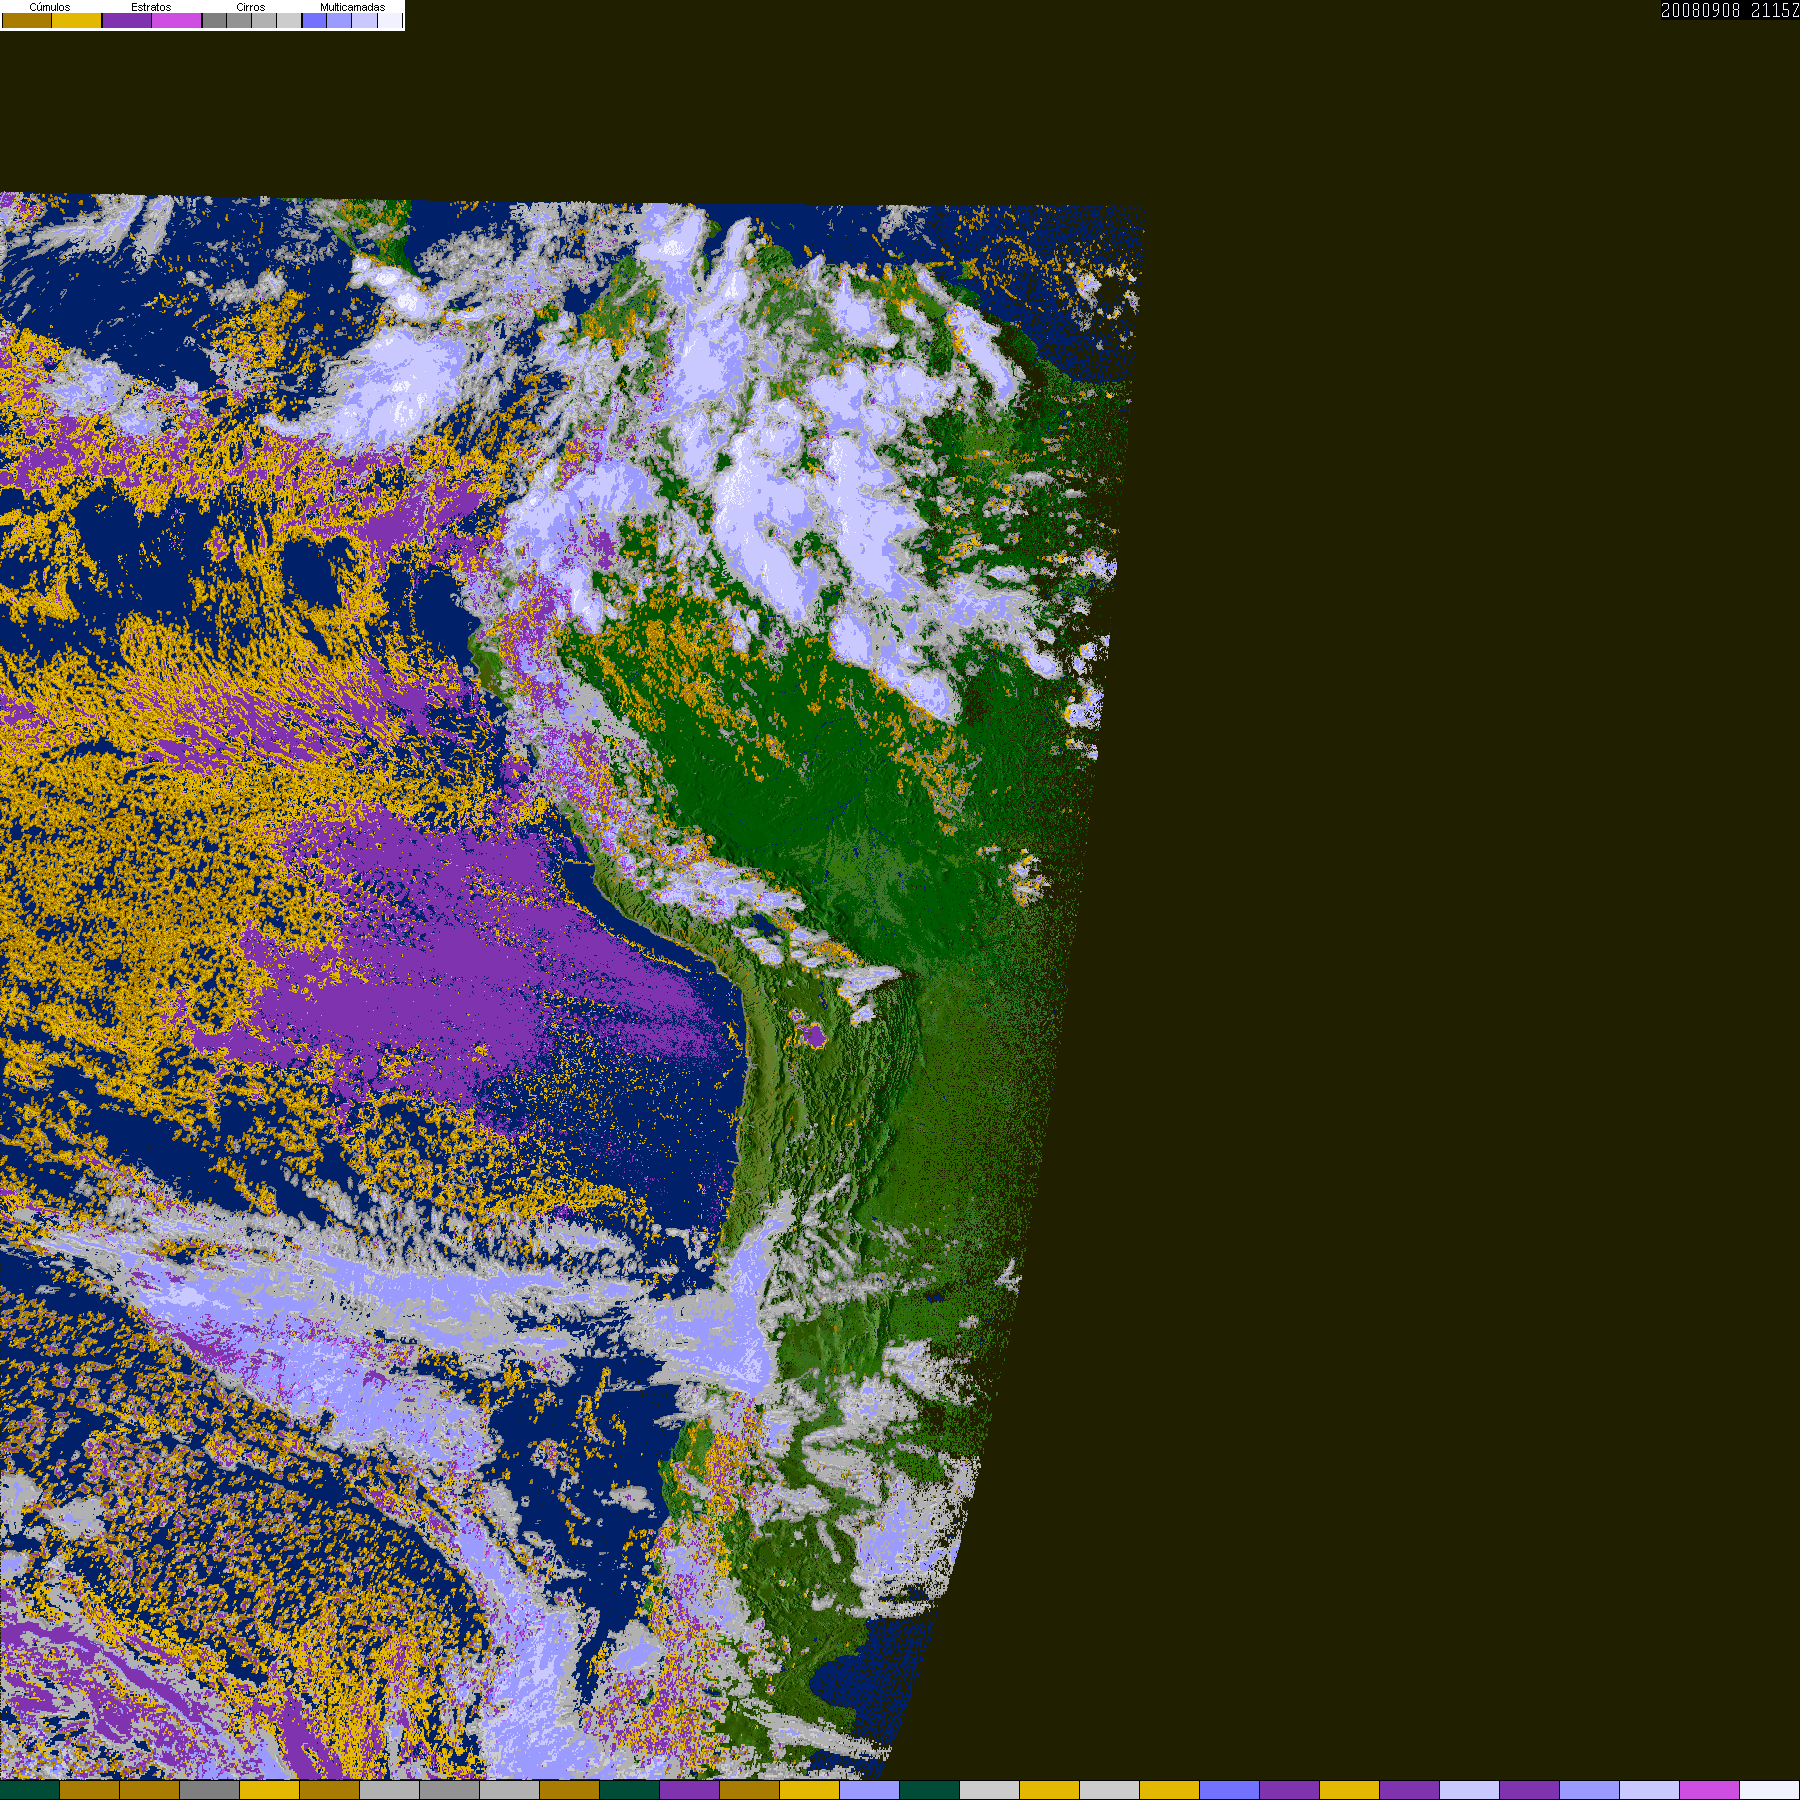
Task: Pick the medium-blue swatch in the bottom color strip
Action: point(1230,1790)
